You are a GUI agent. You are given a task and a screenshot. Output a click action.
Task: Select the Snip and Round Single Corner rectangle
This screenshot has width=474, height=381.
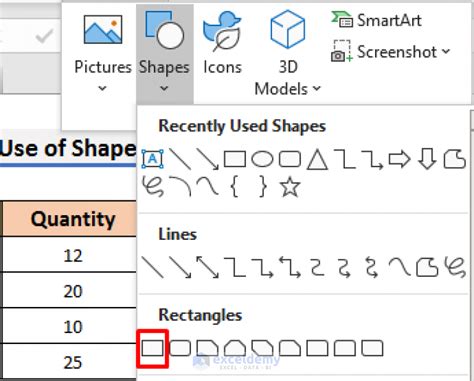click(x=290, y=348)
